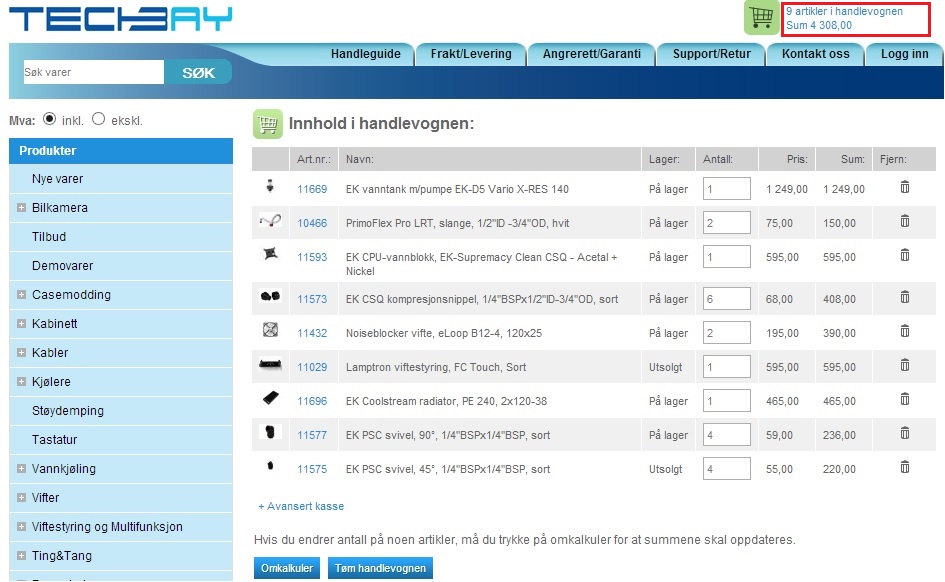Delete EK CSQ kompresjonsnippel row via trash

point(905,297)
